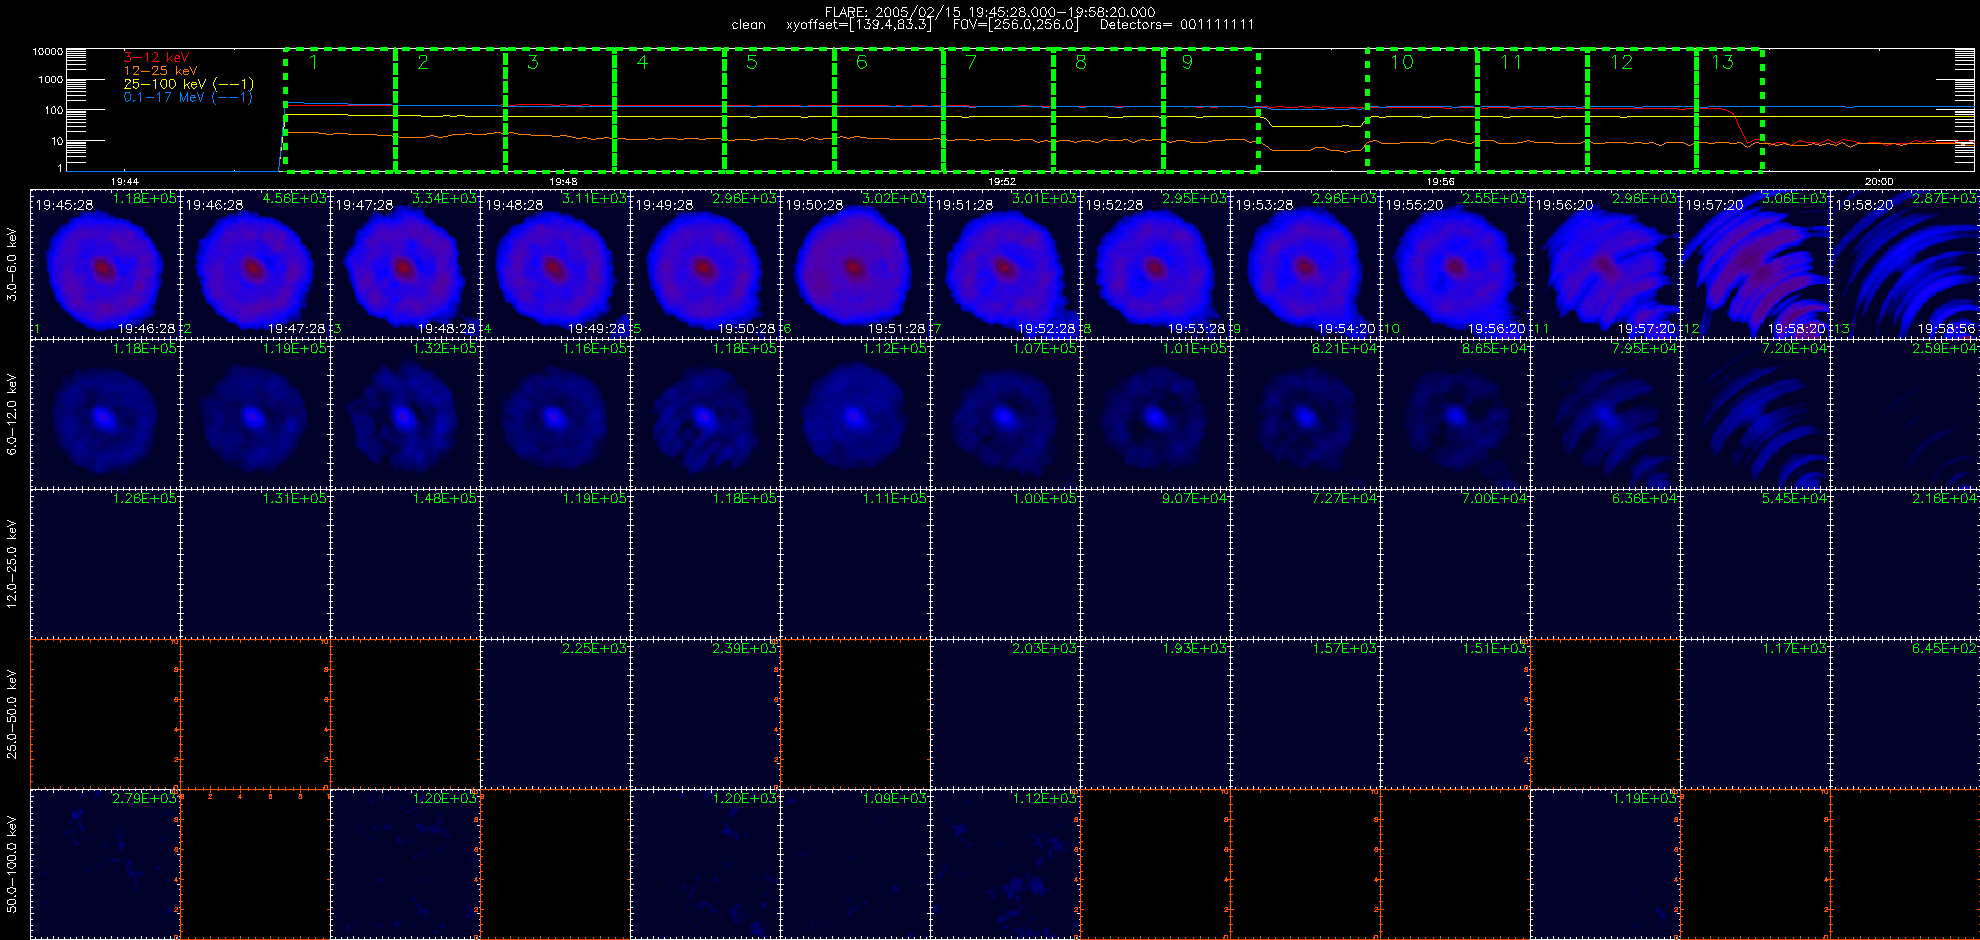This screenshot has height=940, width=1980.
Task: Open the 19:53:28 3.0-6.0 keV image
Action: click(x=1305, y=264)
